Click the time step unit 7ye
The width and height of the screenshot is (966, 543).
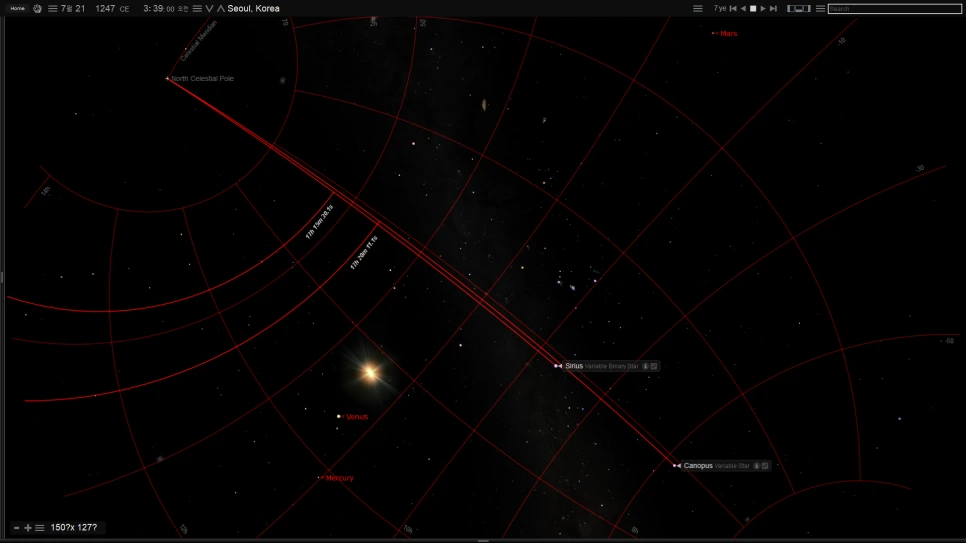pos(720,9)
